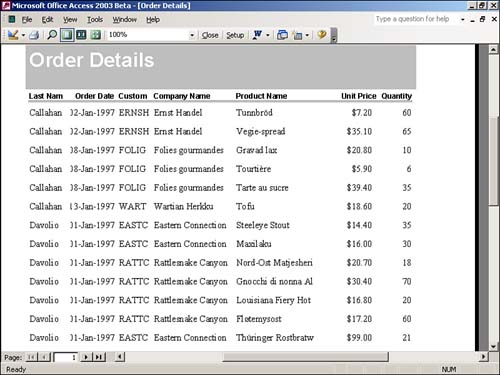Click the Design View icon in toolbar
Viewport: 500px width, 375px height.
13,35
